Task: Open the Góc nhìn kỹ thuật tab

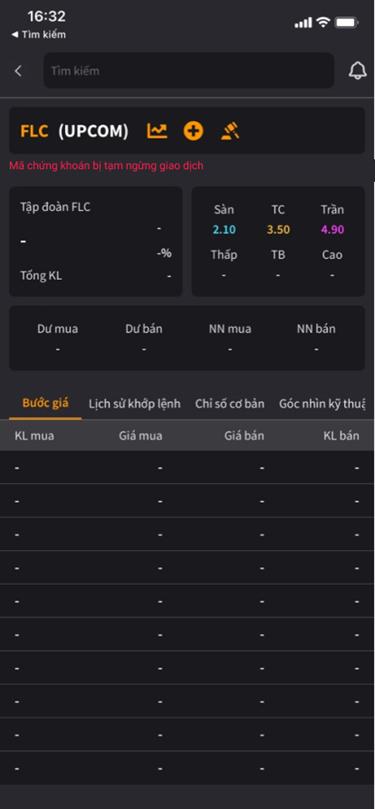Action: pyautogui.click(x=322, y=403)
